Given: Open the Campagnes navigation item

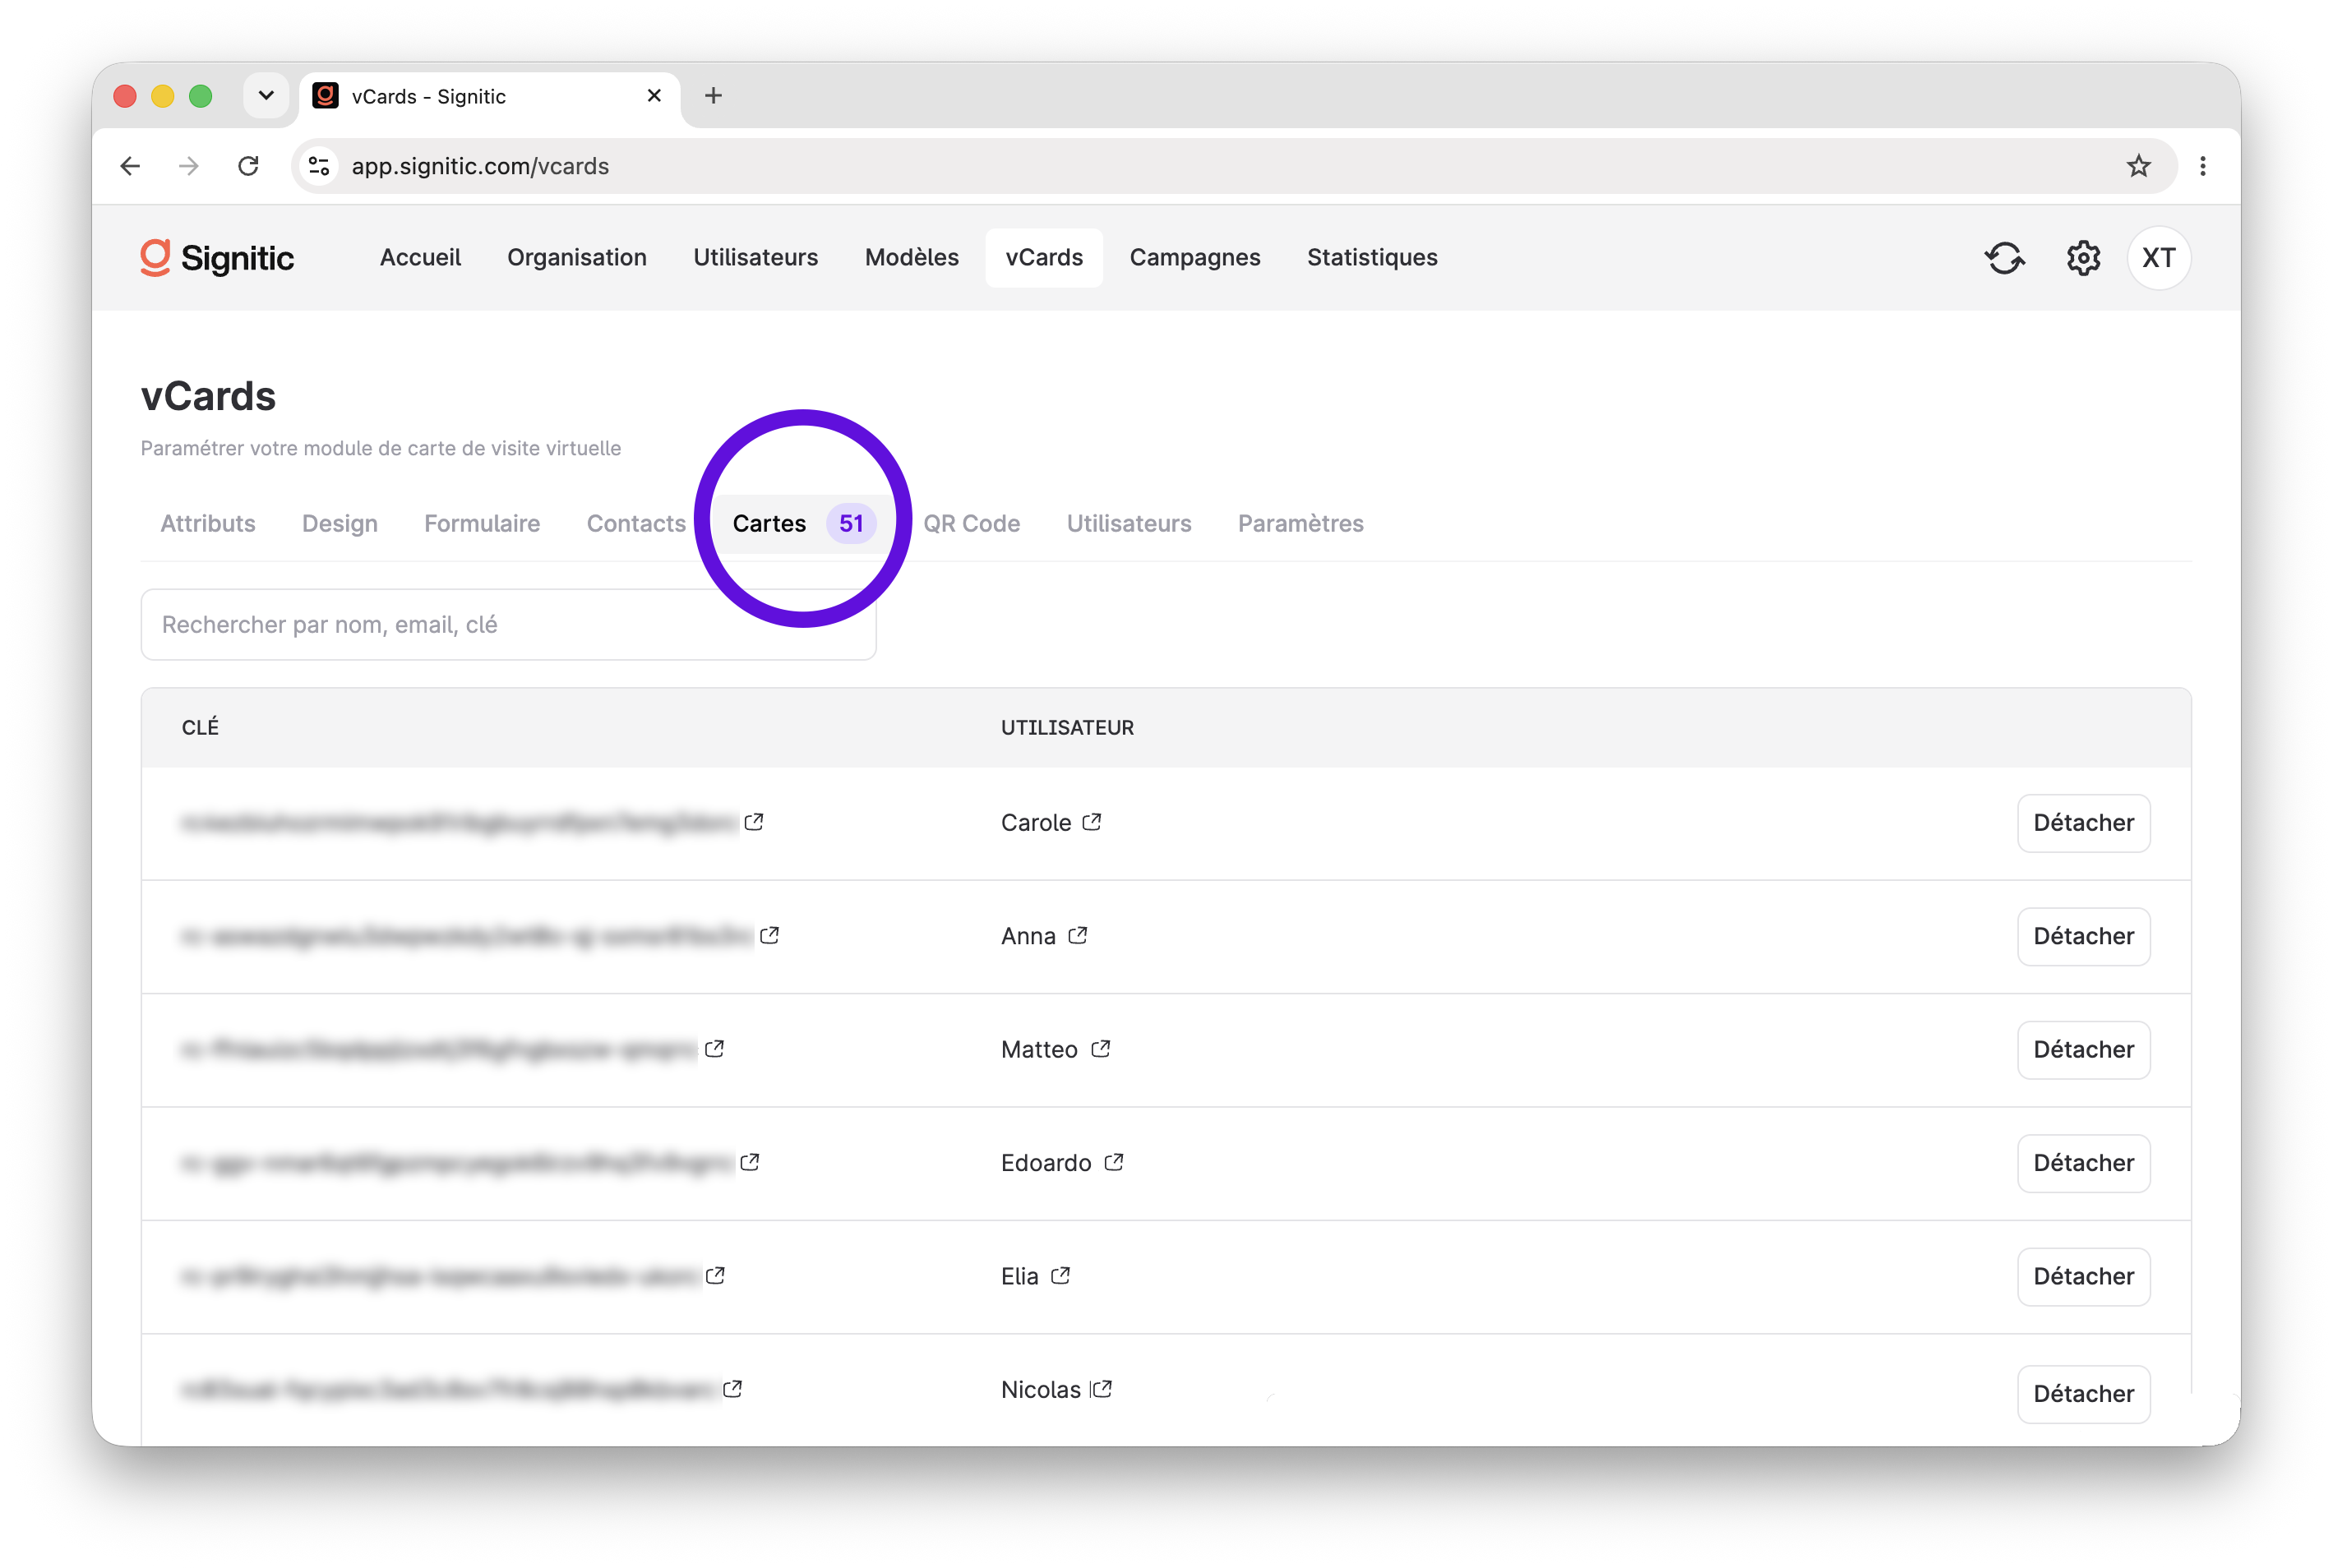Looking at the screenshot, I should tap(1194, 258).
